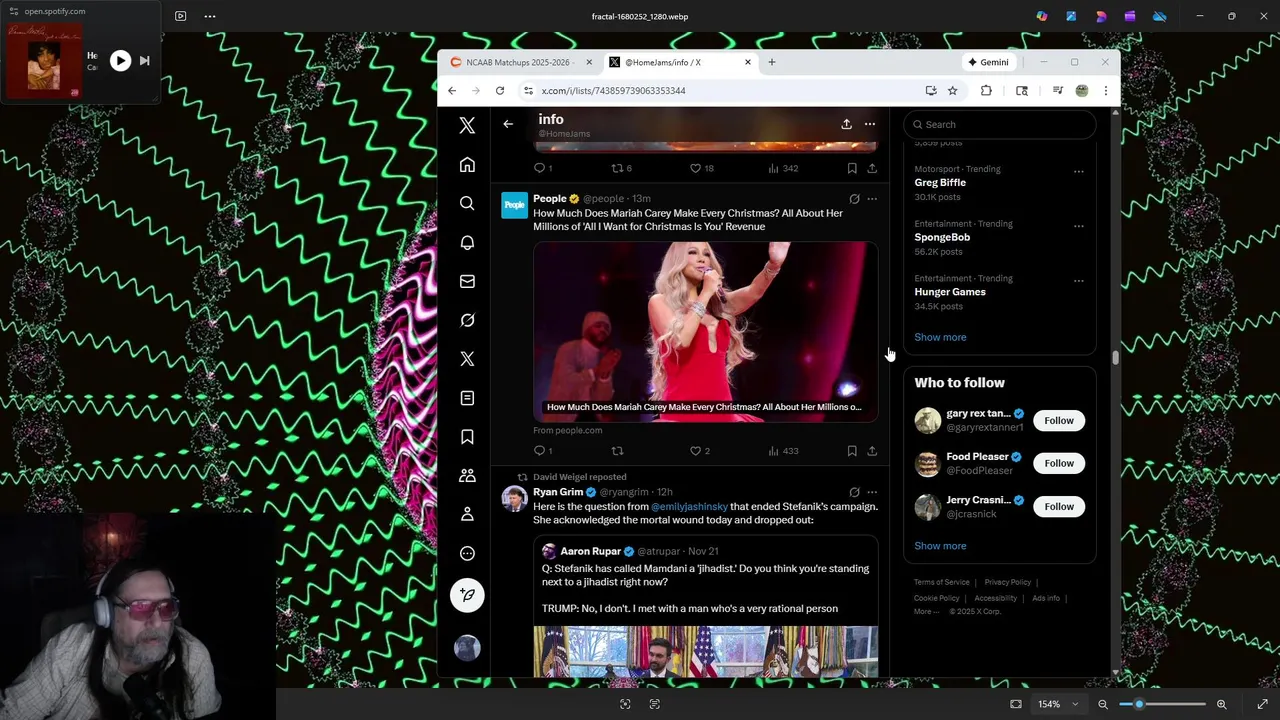Open Grok explain icon on Ryan Grim post

pyautogui.click(x=854, y=492)
